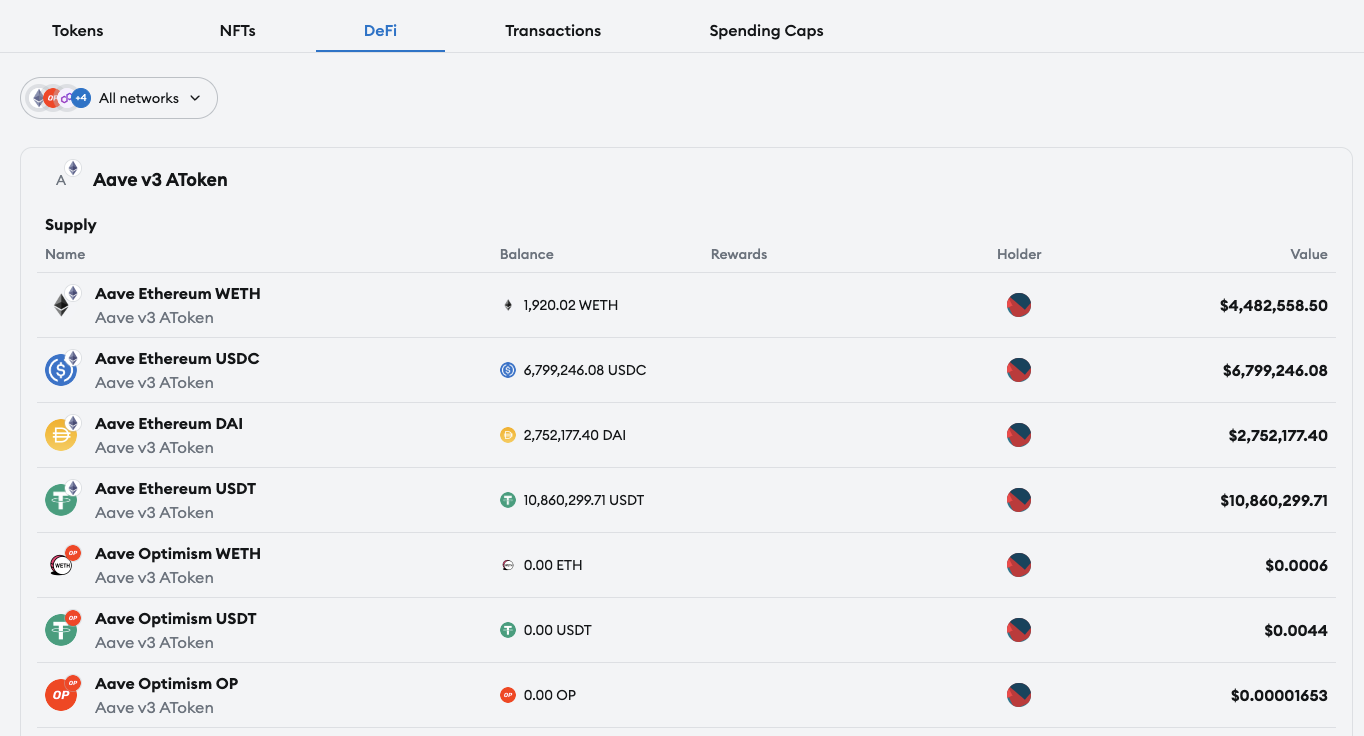Click the WETH icon beside 0.00 ETH
This screenshot has height=736, width=1364.
point(508,565)
